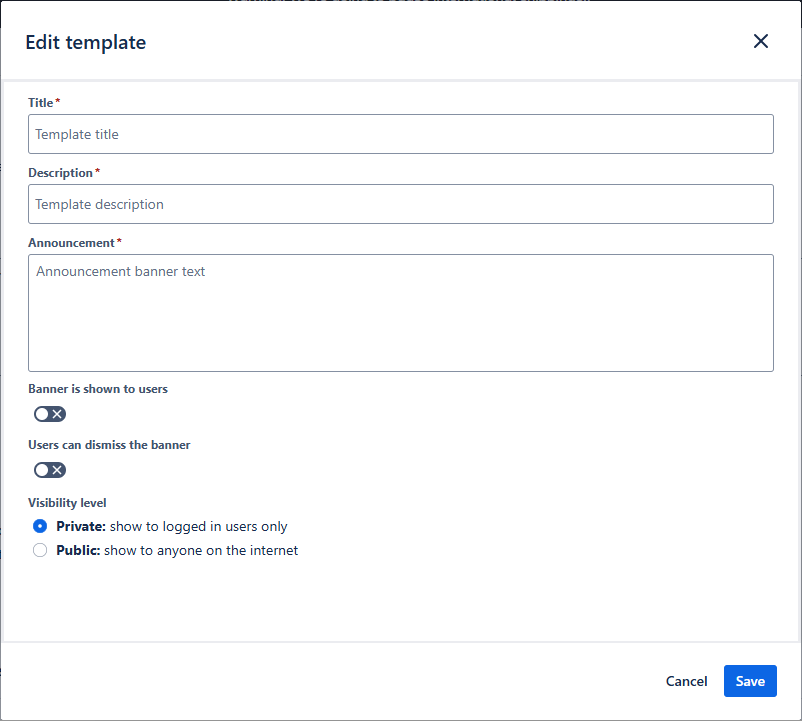Viewport: 802px width, 721px height.
Task: Click the 'Title' field label
Action: tap(41, 103)
